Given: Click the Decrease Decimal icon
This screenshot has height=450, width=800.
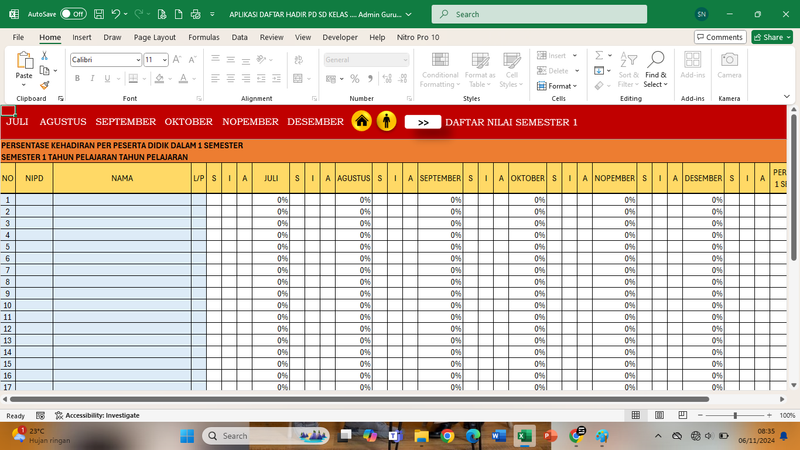Looking at the screenshot, I should [x=403, y=79].
